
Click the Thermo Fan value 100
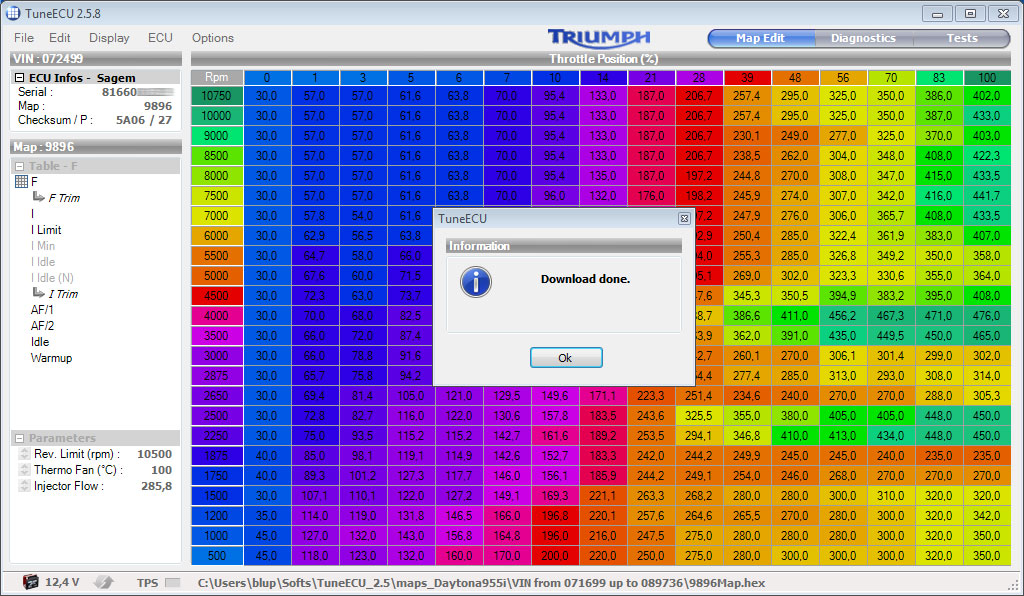pos(161,470)
